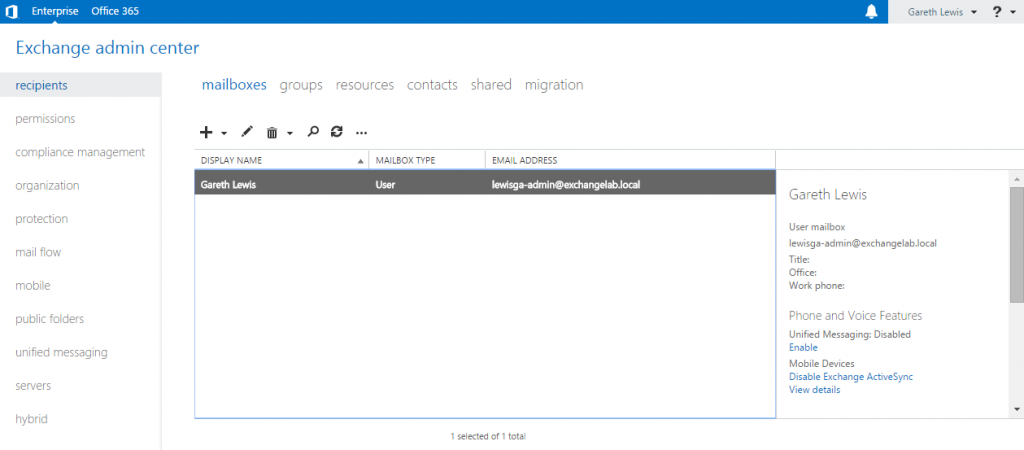
Task: Click Mailbox Type column header
Action: (x=427, y=160)
